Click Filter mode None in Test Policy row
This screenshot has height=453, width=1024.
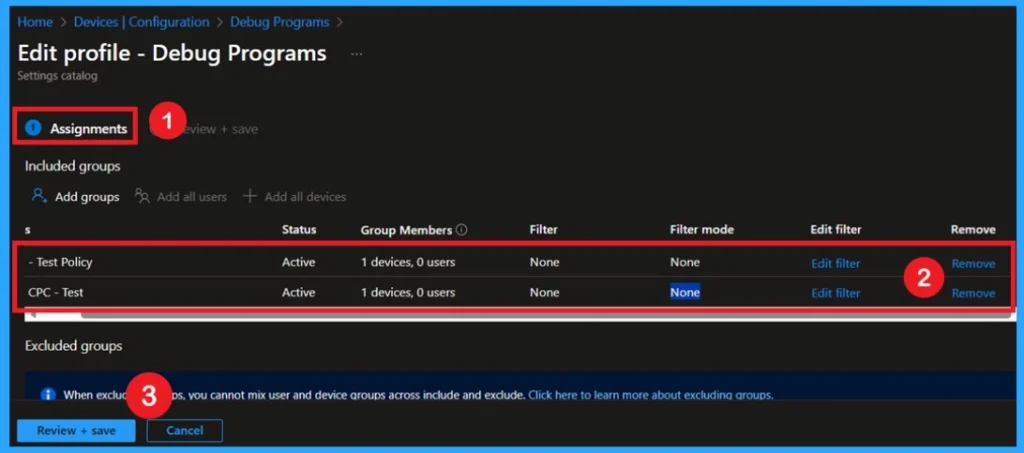pos(684,262)
